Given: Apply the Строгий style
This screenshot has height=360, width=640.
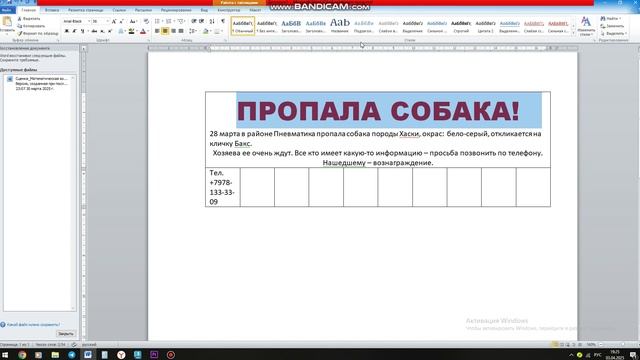Looking at the screenshot, I should pos(461,26).
